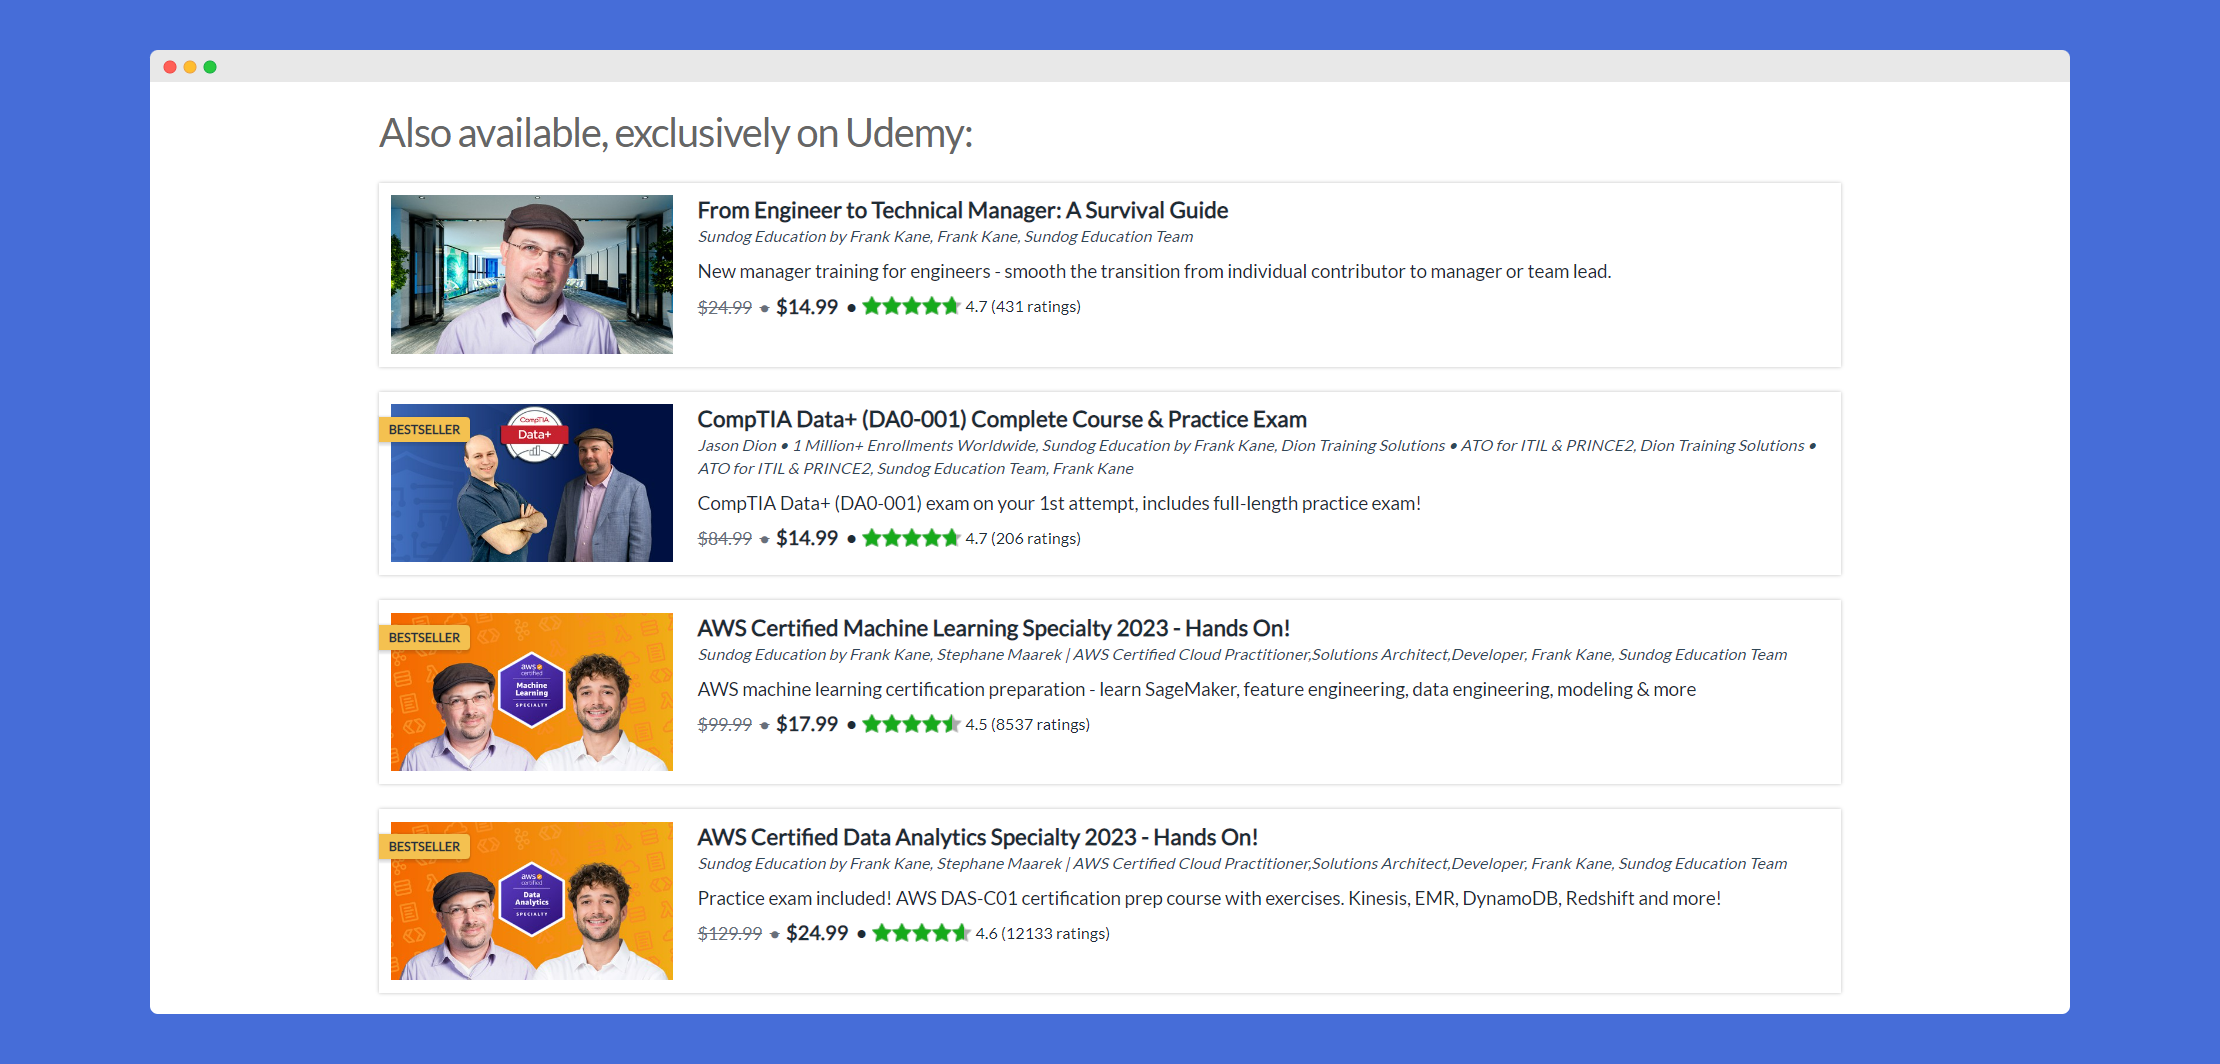Click the $14.99 price of the CompTIA Data+ course
The width and height of the screenshot is (2220, 1064).
coord(807,538)
